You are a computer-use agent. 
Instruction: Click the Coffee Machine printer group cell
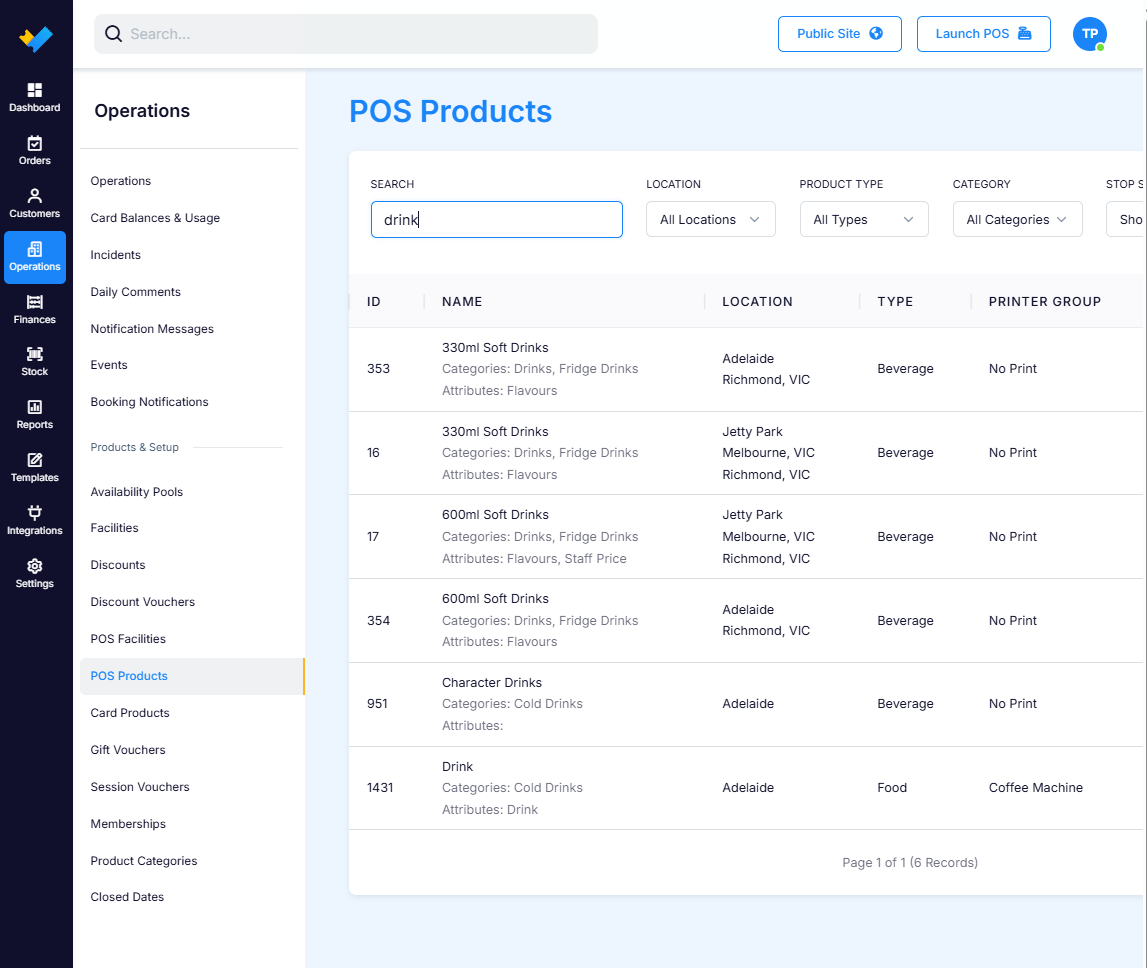1036,788
